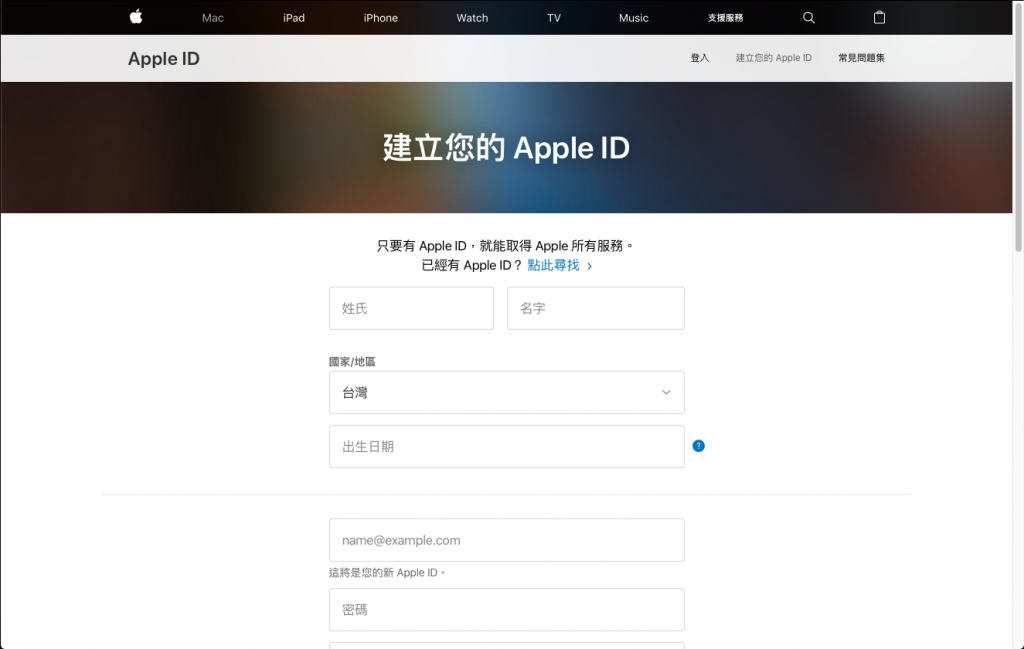Click the Apple logo icon

click(x=136, y=17)
